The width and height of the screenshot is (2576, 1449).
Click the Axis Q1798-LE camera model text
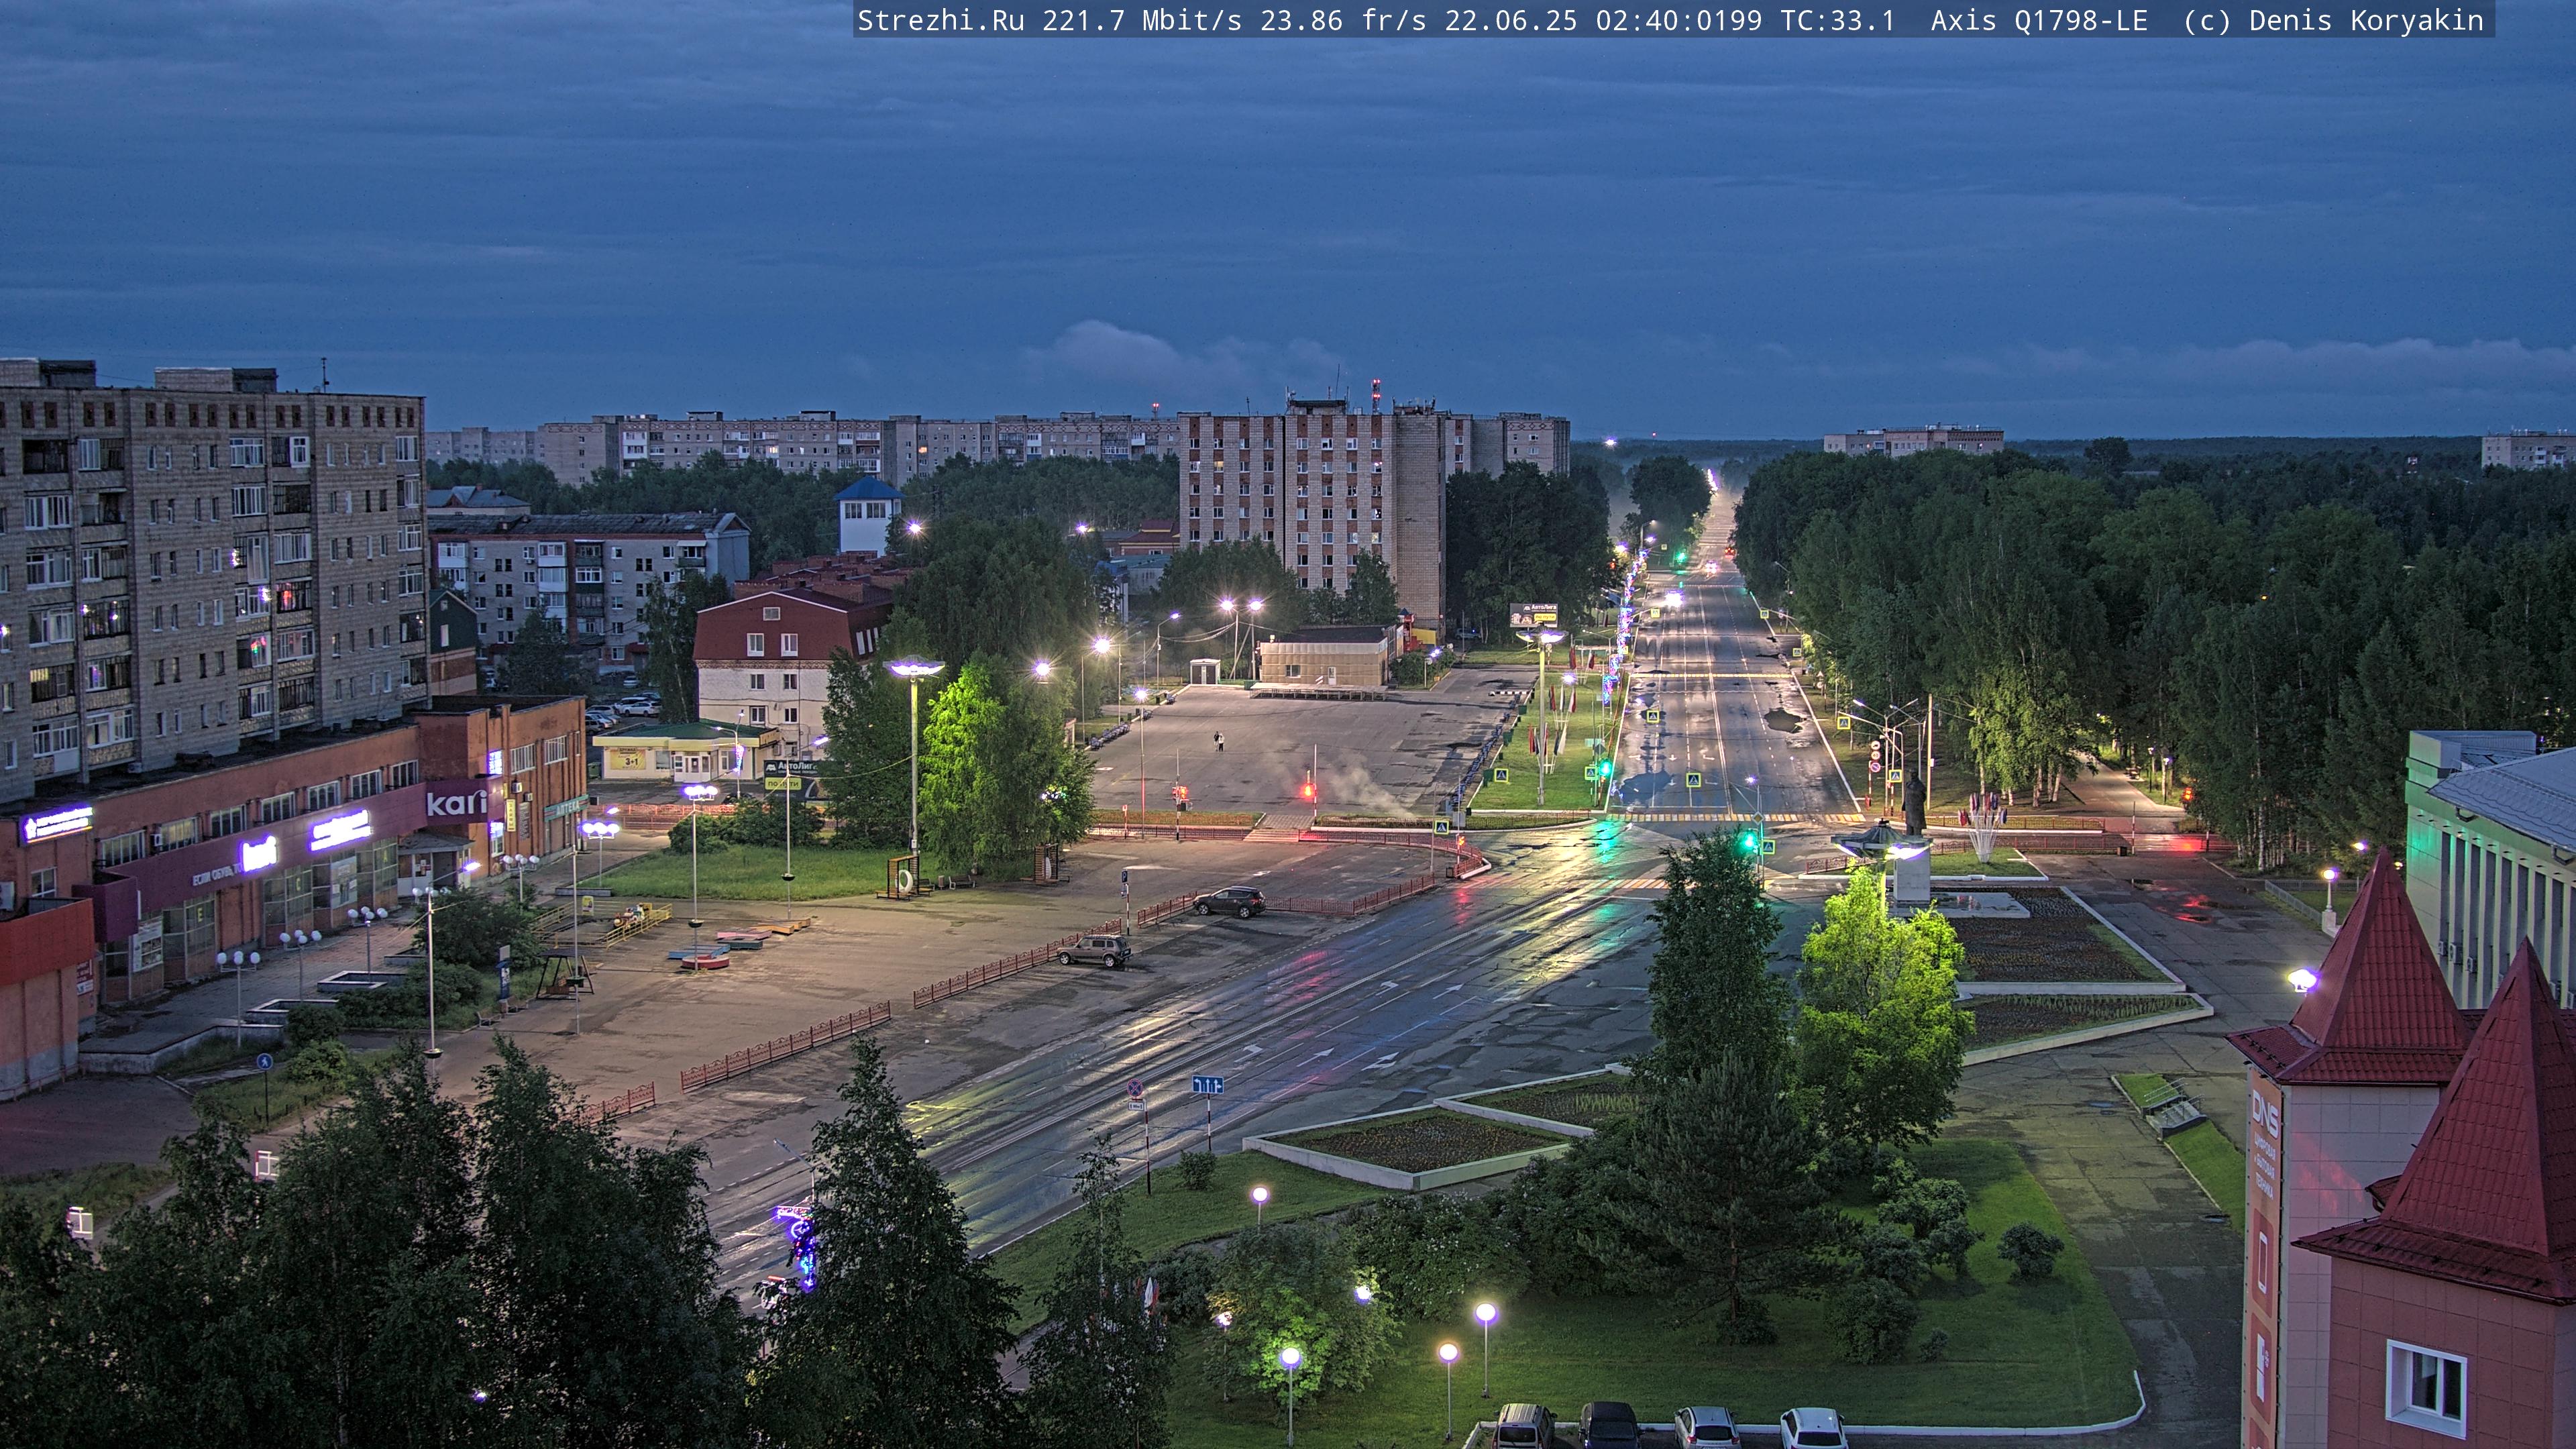coord(2039,21)
